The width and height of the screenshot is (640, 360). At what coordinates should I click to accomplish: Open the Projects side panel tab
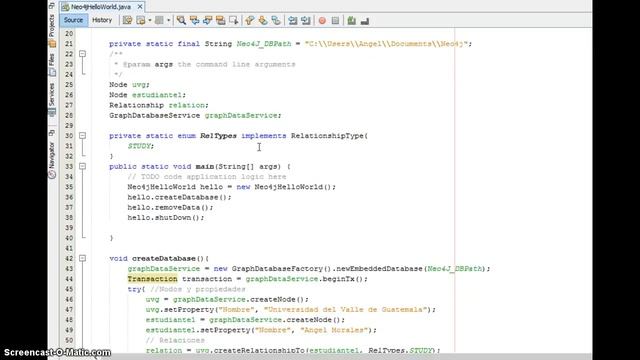[52, 31]
